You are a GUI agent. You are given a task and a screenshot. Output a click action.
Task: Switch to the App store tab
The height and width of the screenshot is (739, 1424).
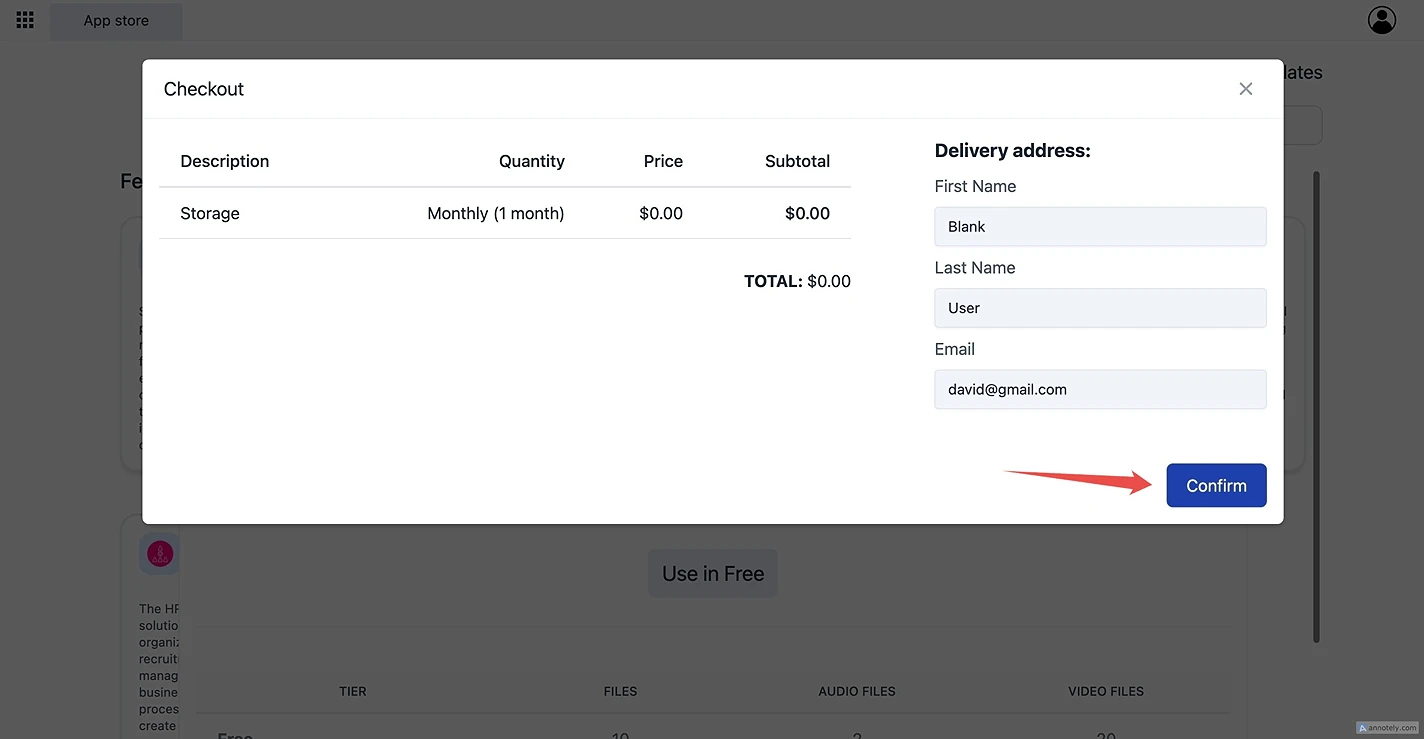pos(116,21)
